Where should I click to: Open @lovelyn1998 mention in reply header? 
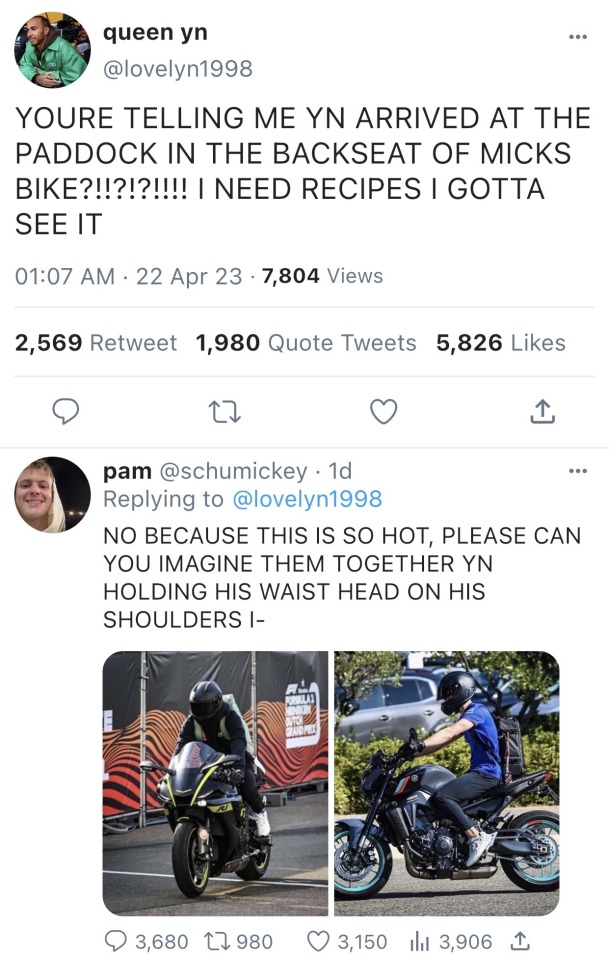[x=306, y=499]
